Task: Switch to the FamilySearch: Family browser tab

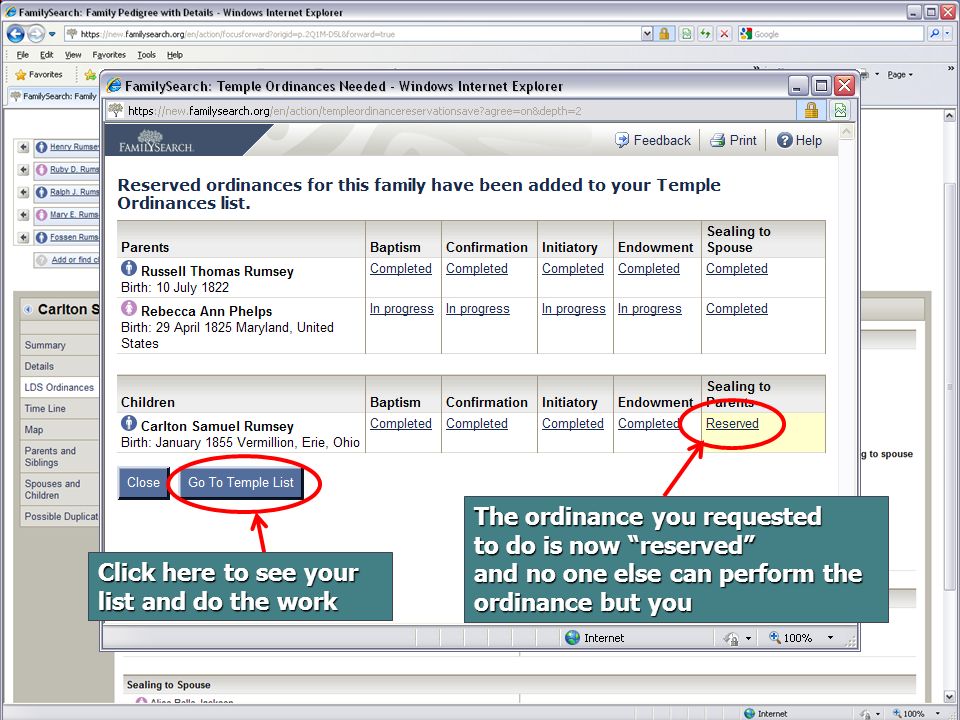Action: coord(54,96)
